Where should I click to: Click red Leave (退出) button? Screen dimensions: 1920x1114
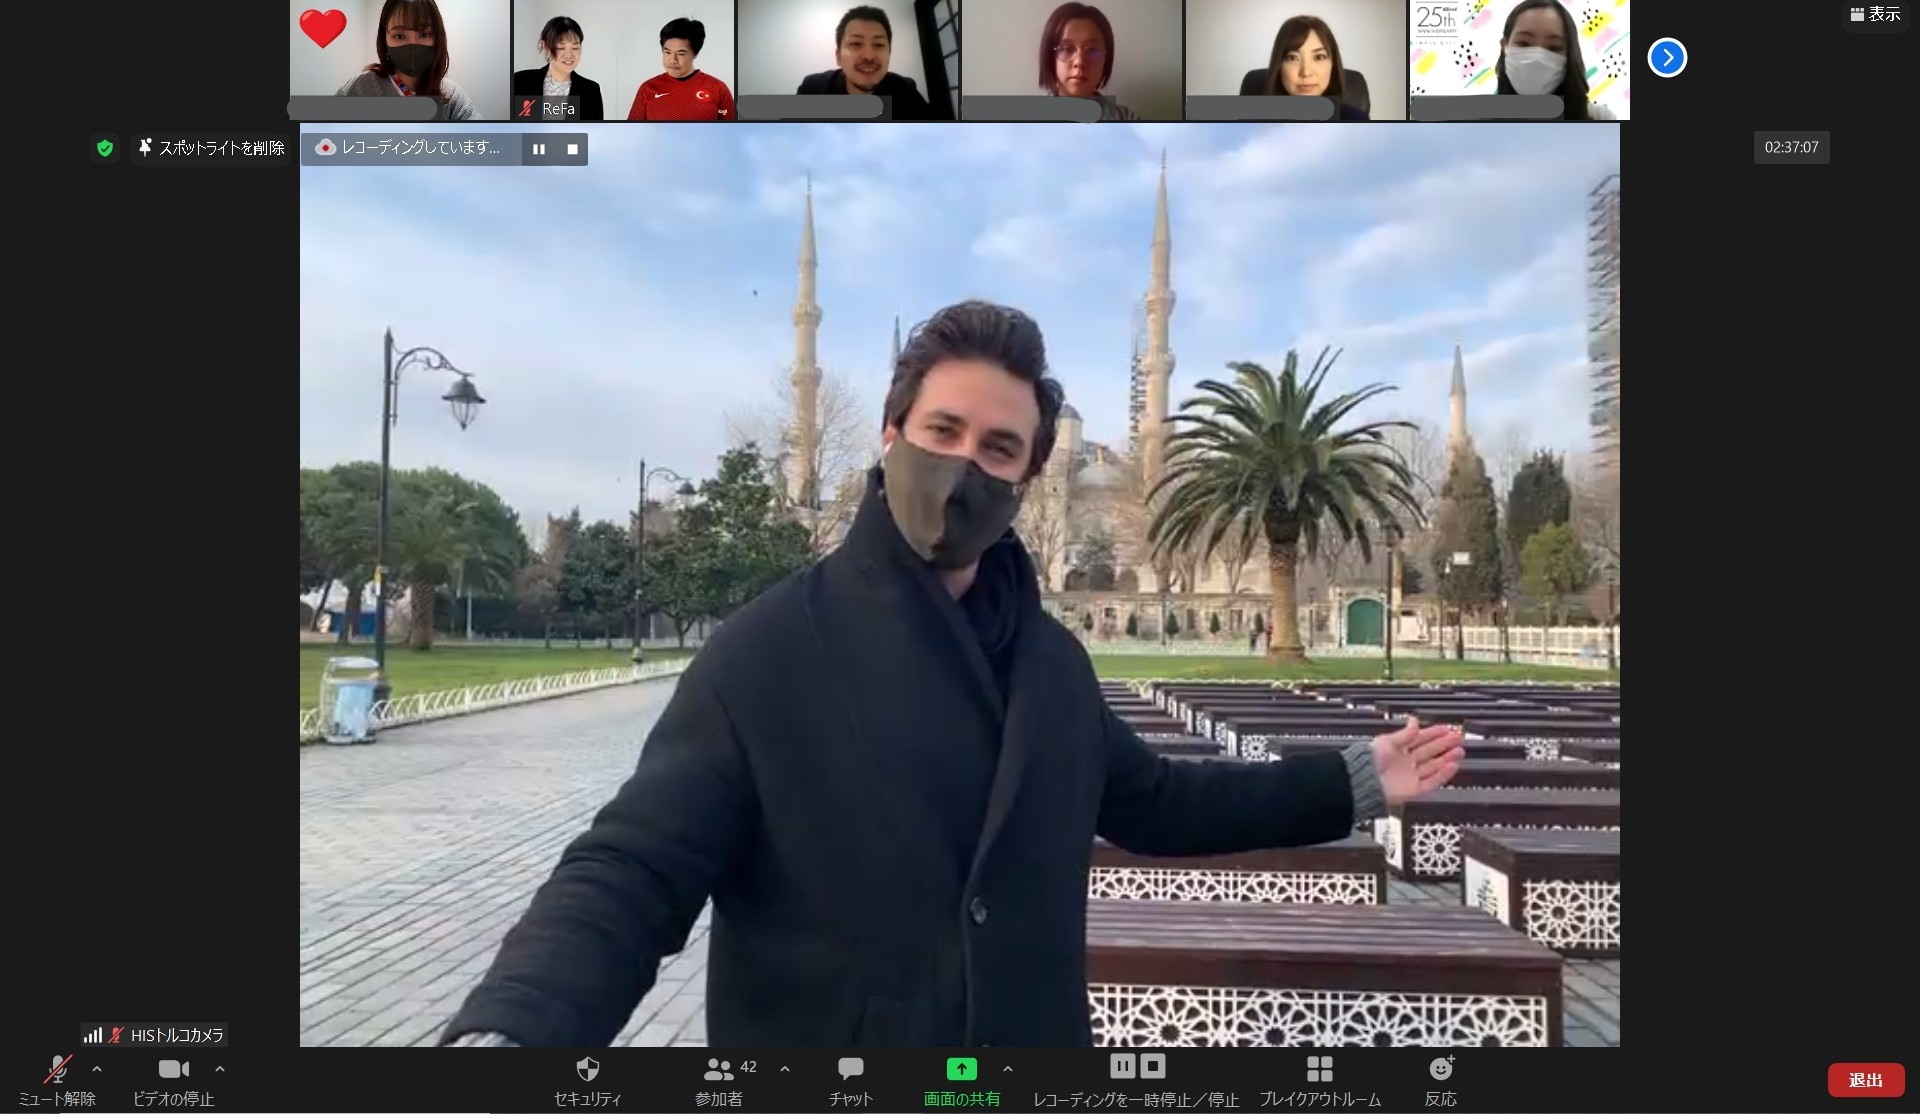click(x=1866, y=1080)
